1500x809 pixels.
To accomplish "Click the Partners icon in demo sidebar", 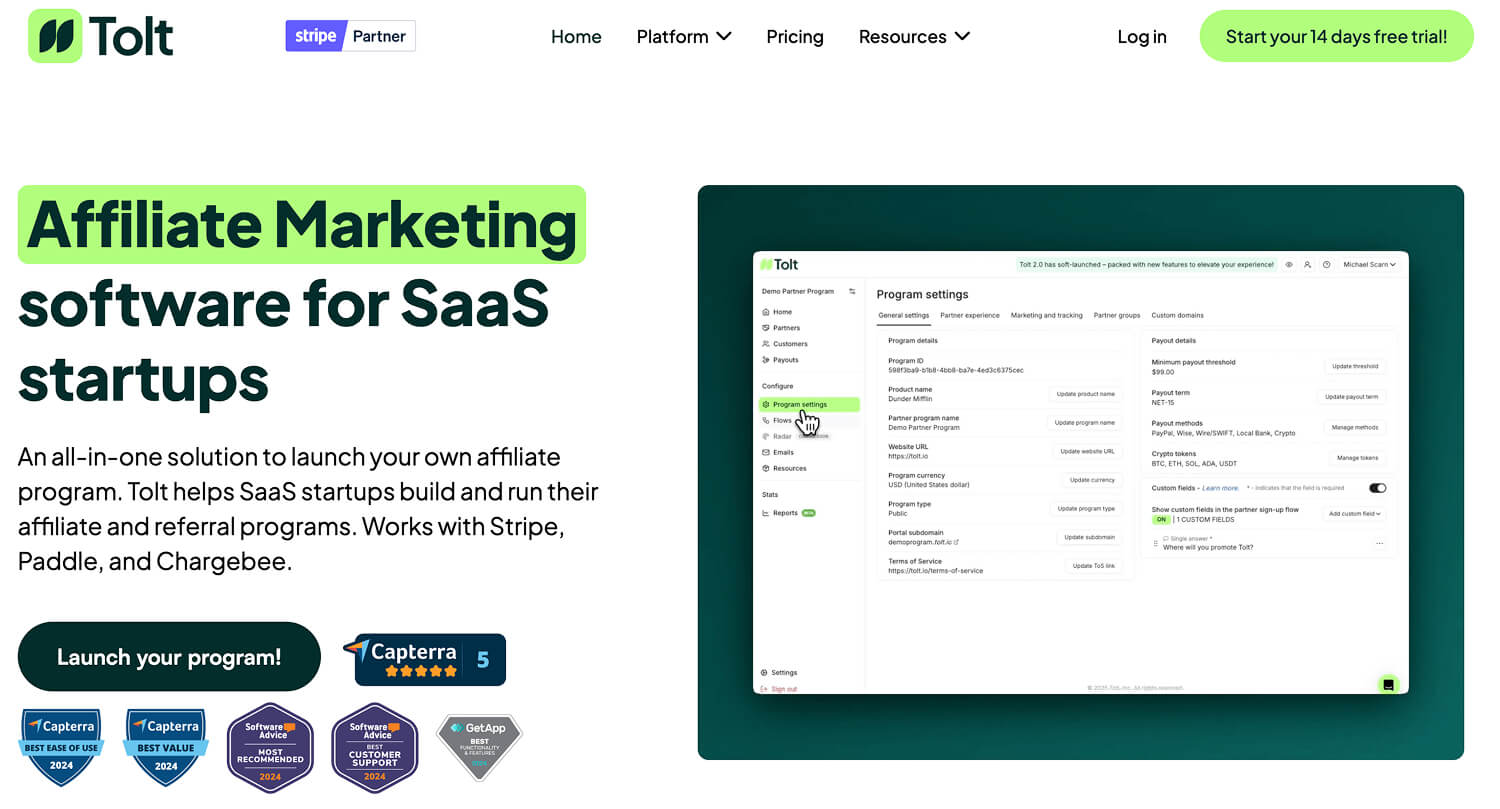I will click(x=765, y=328).
